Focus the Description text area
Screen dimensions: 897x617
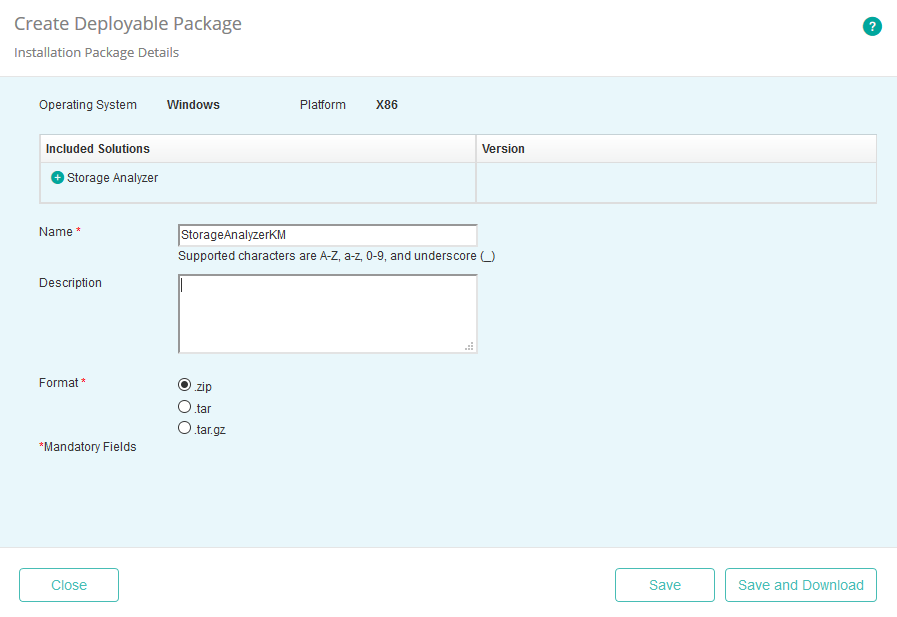(x=327, y=313)
